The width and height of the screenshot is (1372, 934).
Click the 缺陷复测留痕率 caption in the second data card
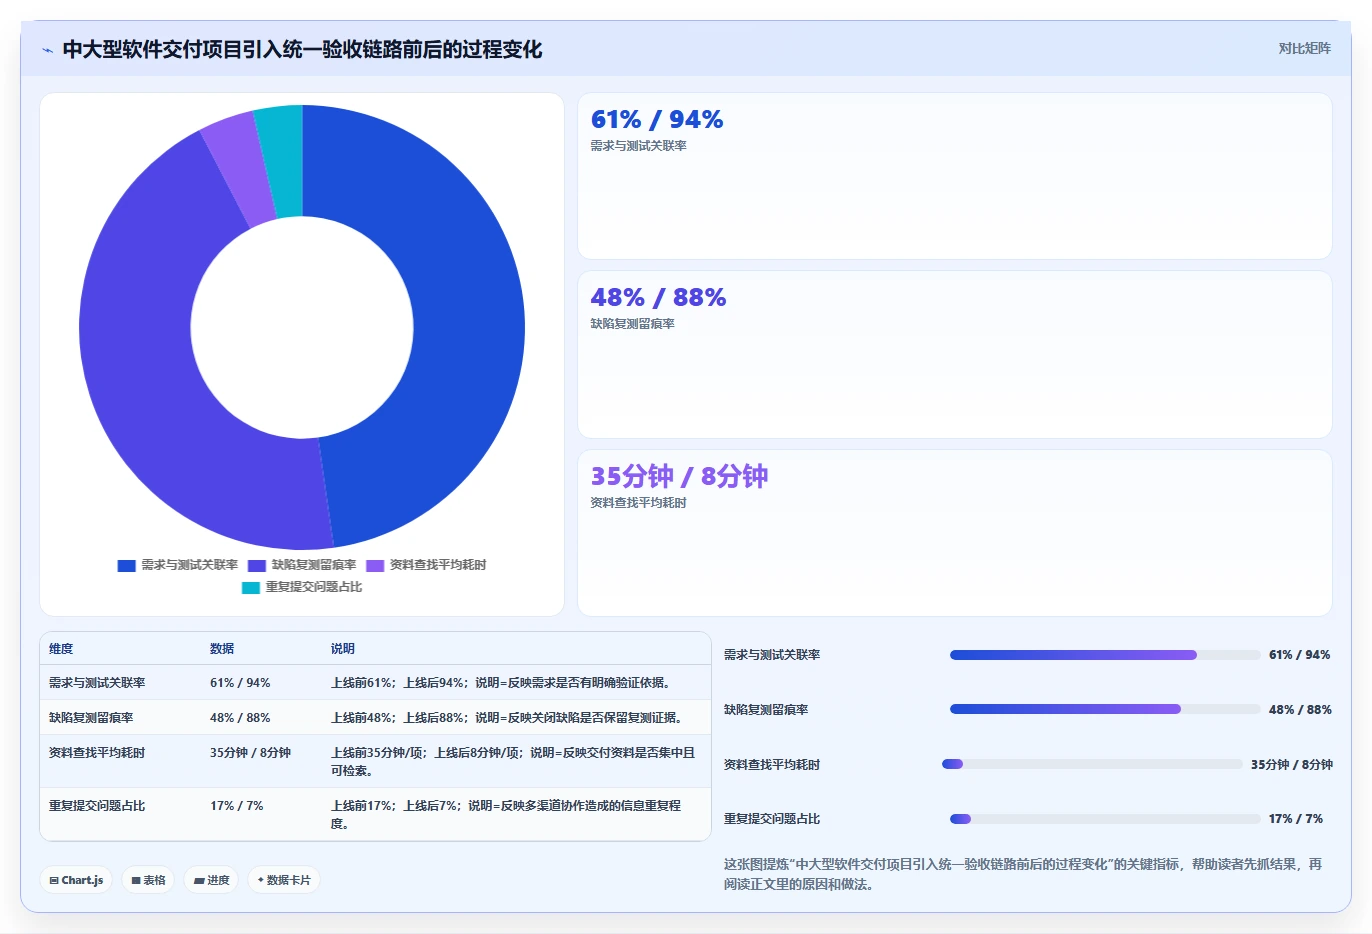(632, 324)
